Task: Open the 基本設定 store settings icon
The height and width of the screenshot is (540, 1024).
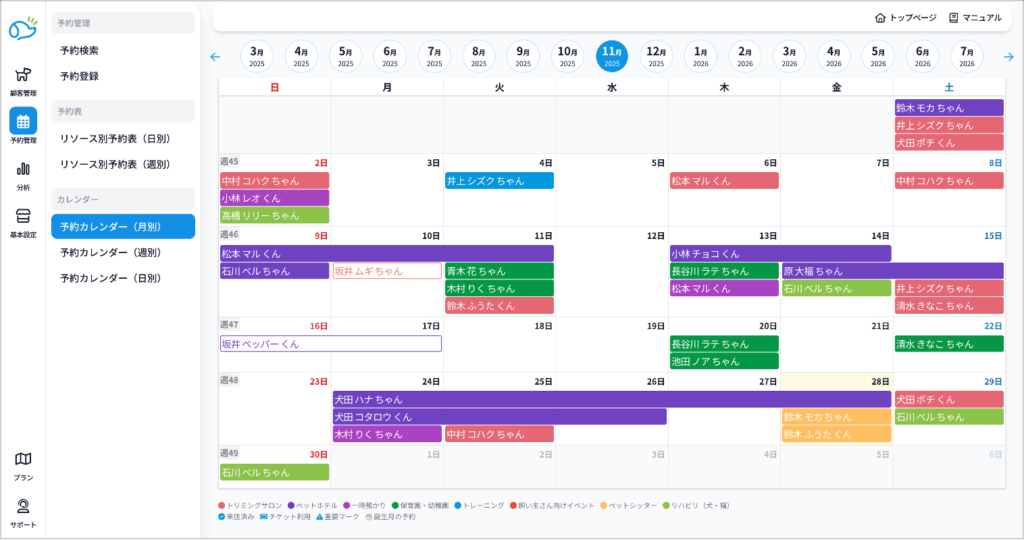Action: click(23, 216)
